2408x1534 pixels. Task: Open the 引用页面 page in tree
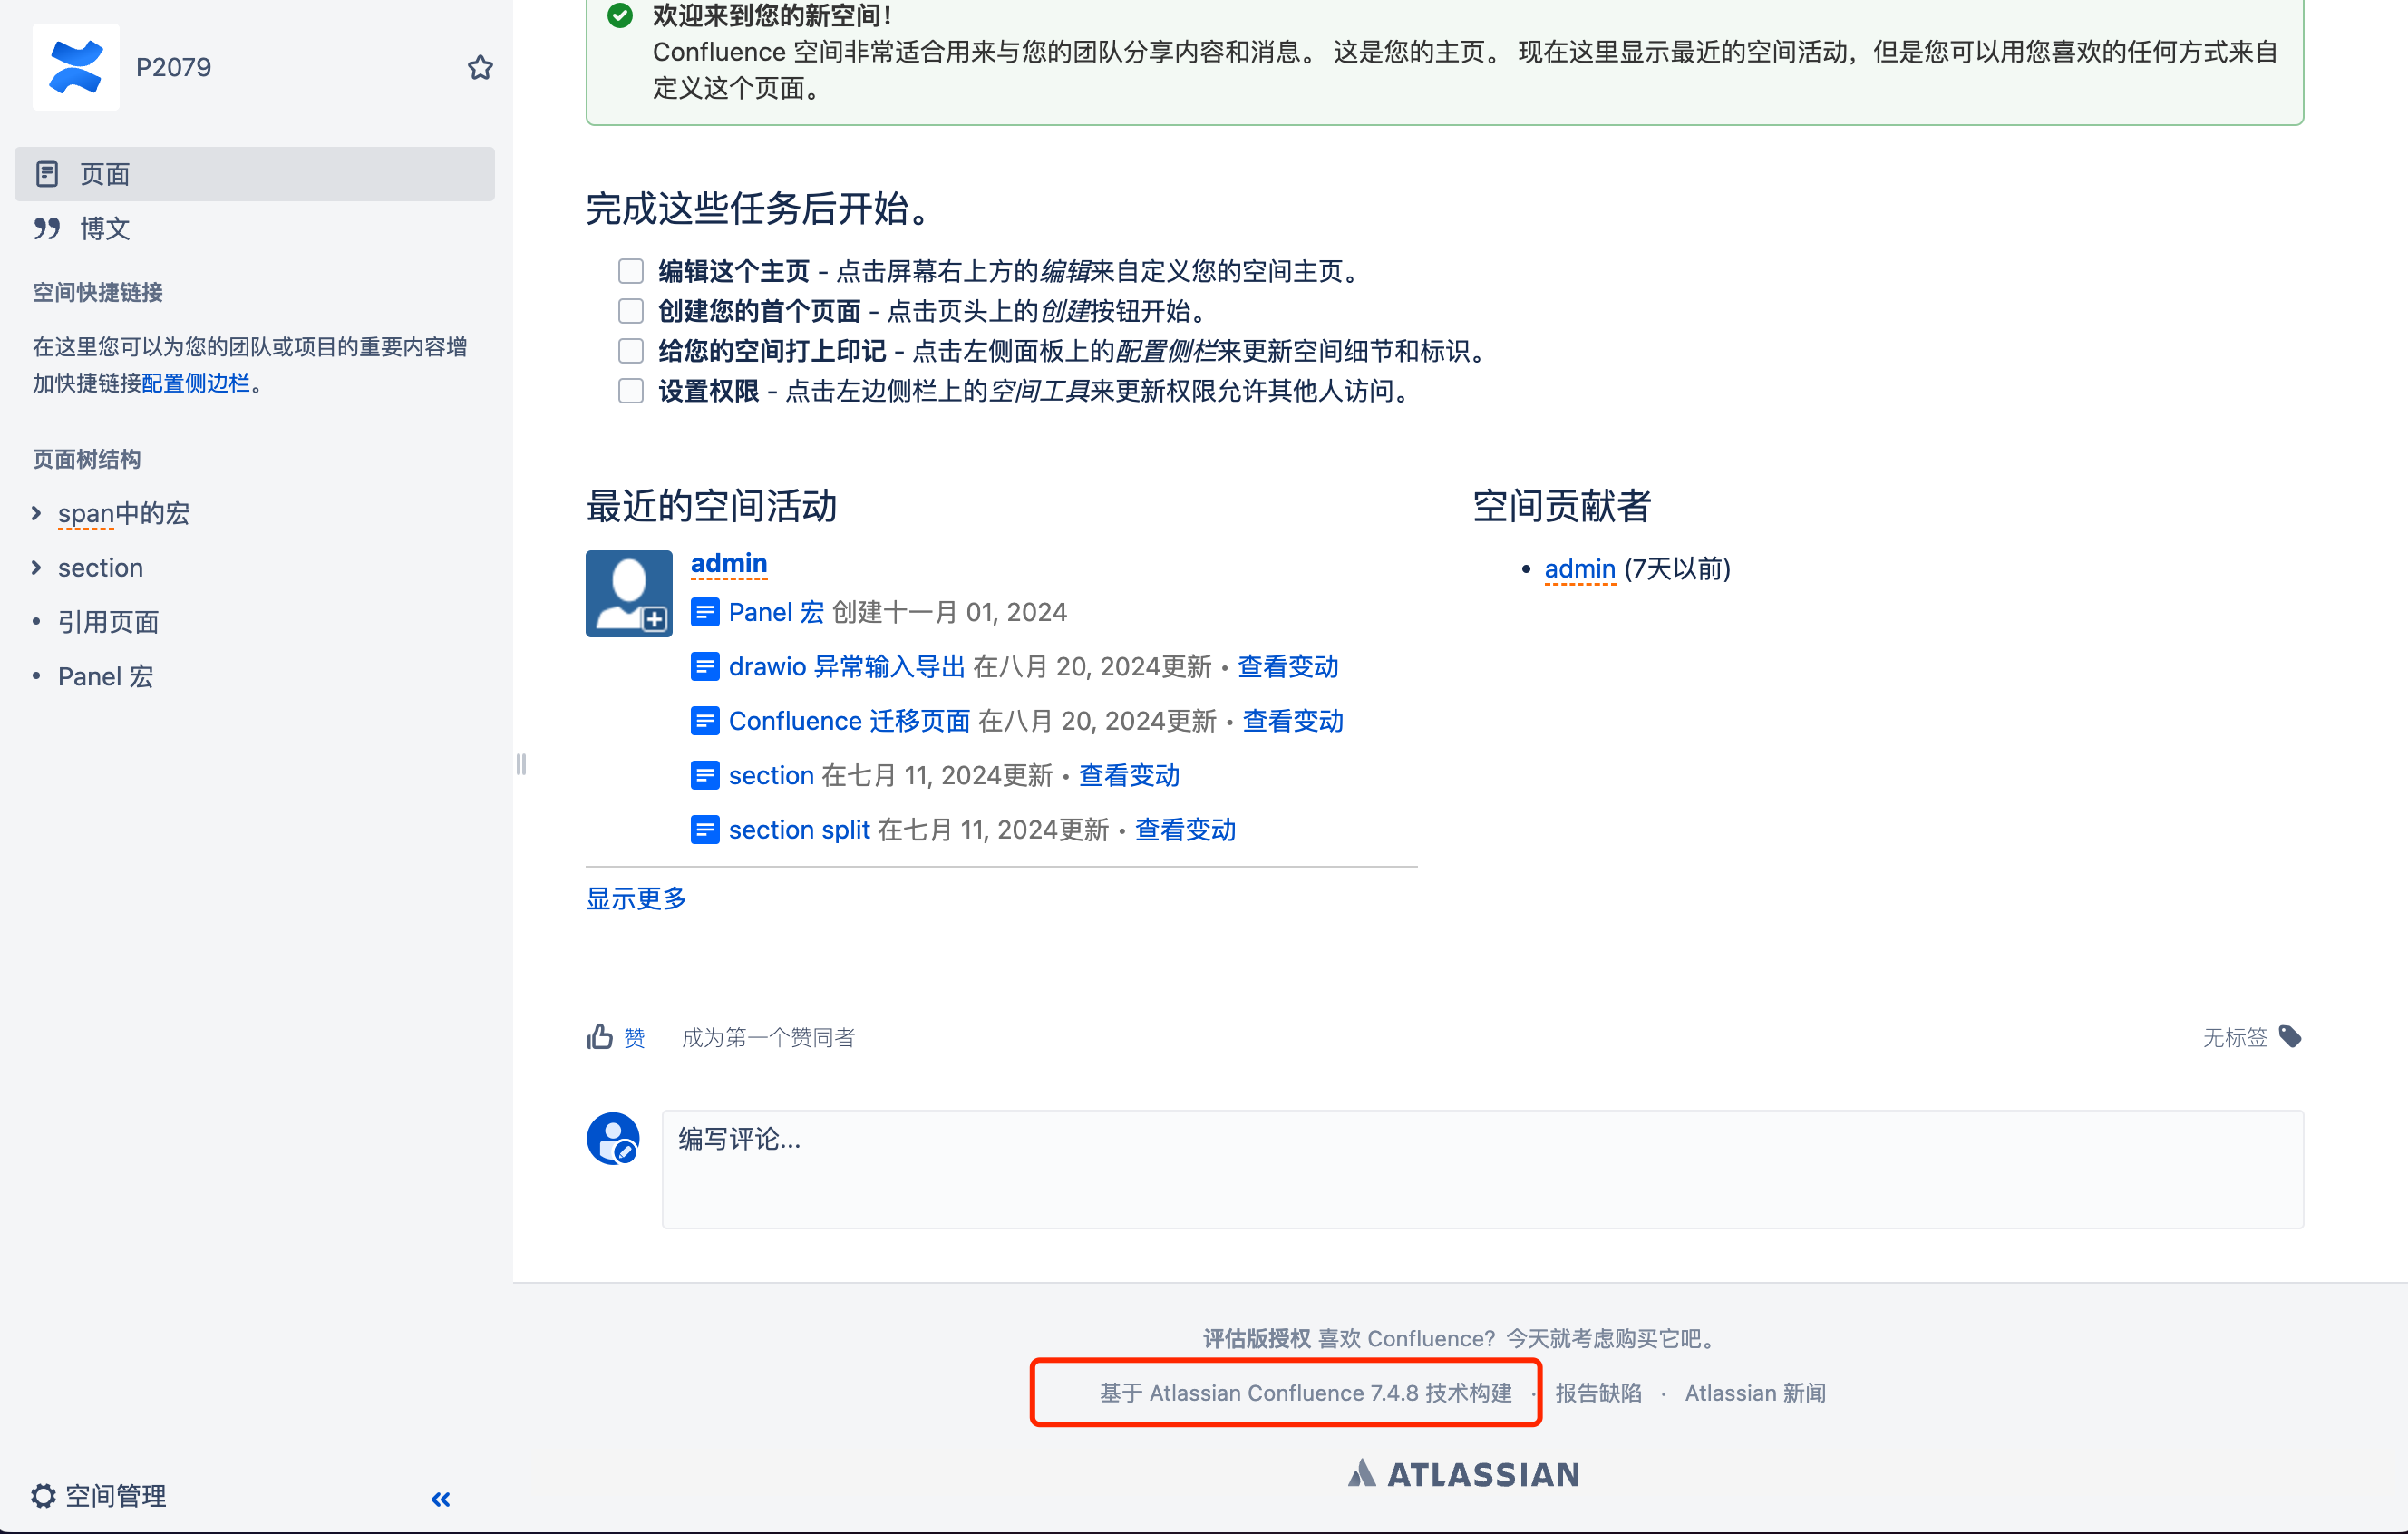click(x=108, y=622)
